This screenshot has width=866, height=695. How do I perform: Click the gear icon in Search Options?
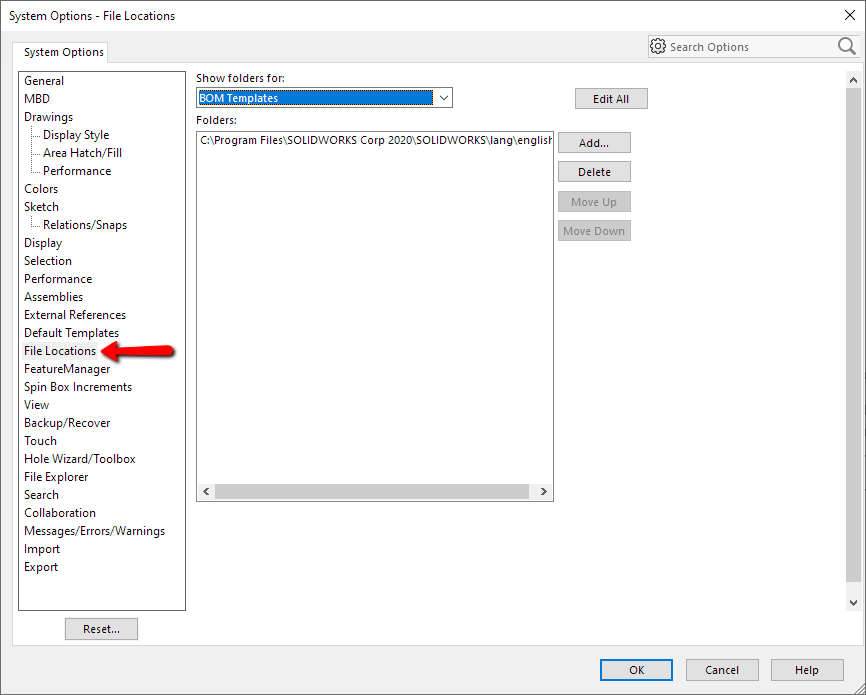coord(658,46)
